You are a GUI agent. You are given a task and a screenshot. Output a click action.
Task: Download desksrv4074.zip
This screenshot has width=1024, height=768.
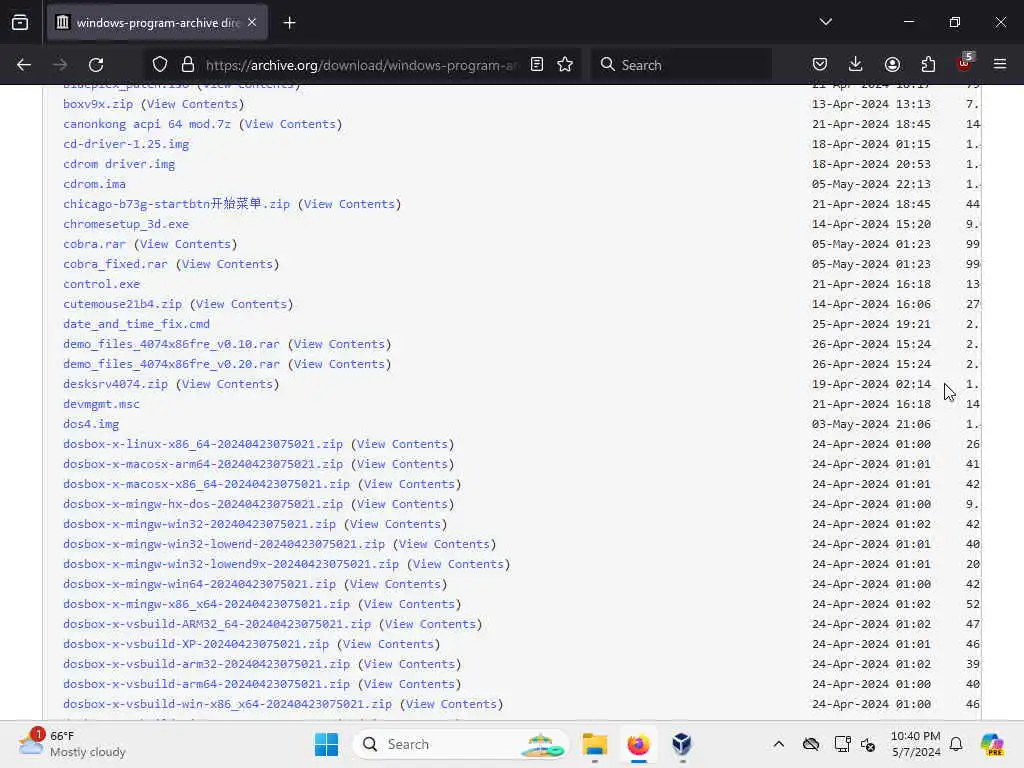[116, 384]
